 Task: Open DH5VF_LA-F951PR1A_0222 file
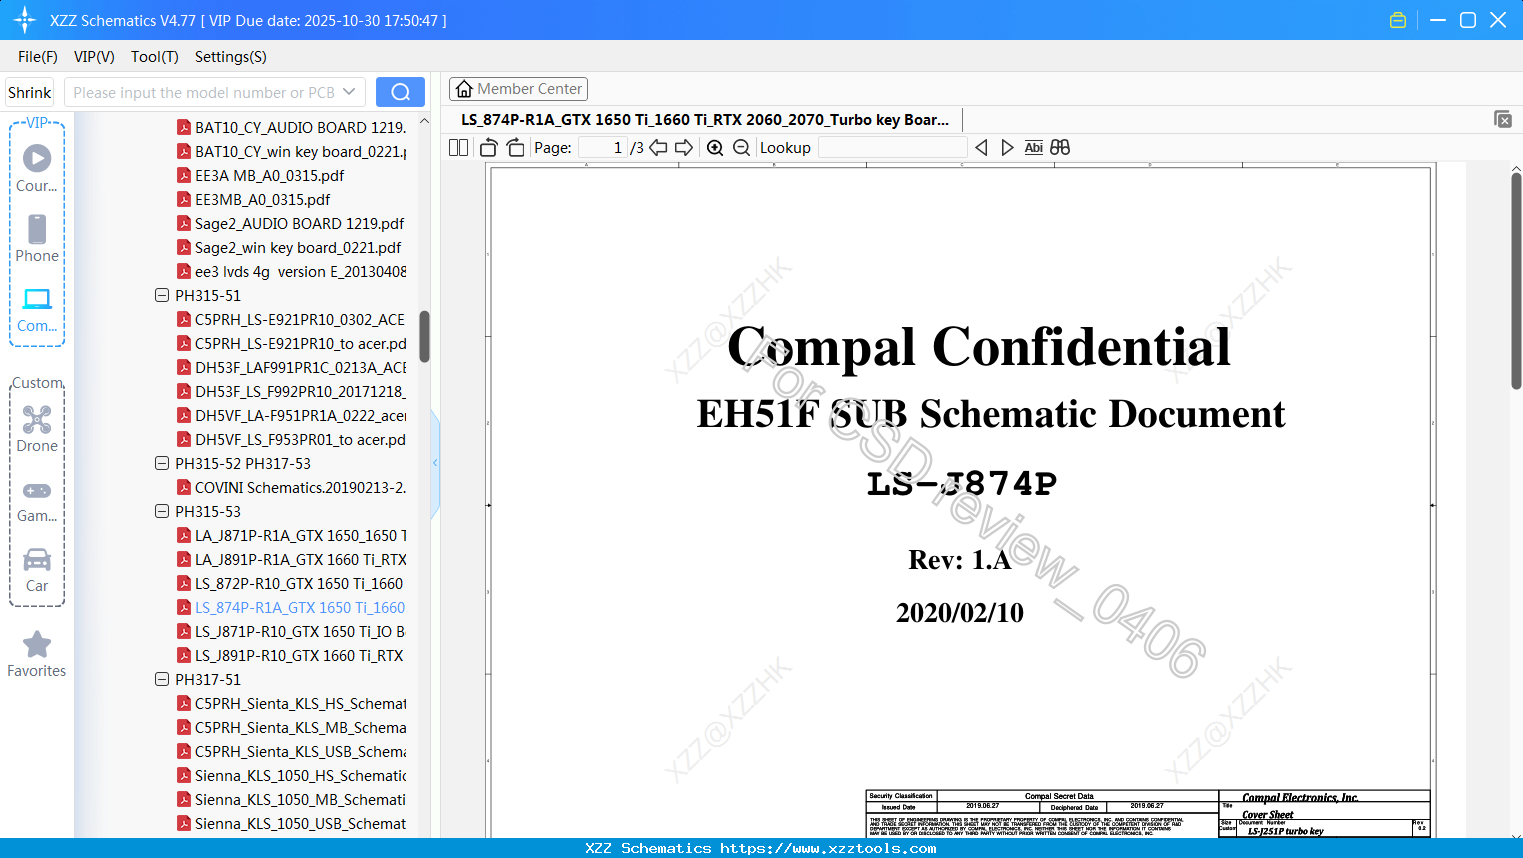292,416
